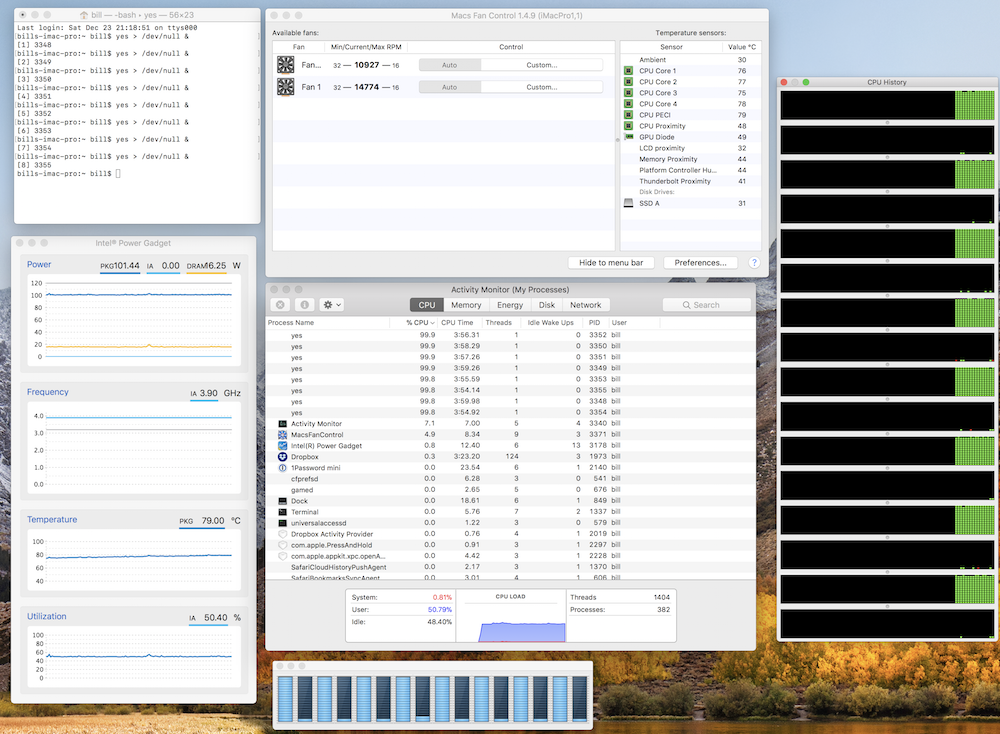The width and height of the screenshot is (1000, 734).
Task: Click the Inspect process info icon
Action: (x=305, y=305)
